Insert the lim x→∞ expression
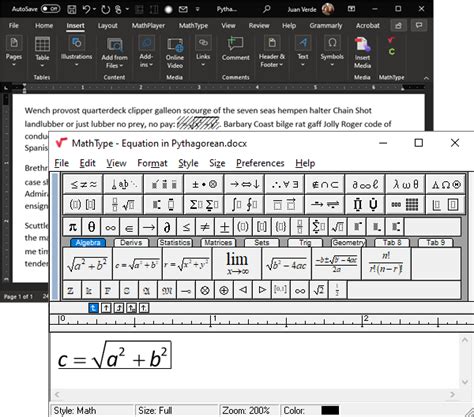Screen dimensions: 474x417 coord(237,263)
